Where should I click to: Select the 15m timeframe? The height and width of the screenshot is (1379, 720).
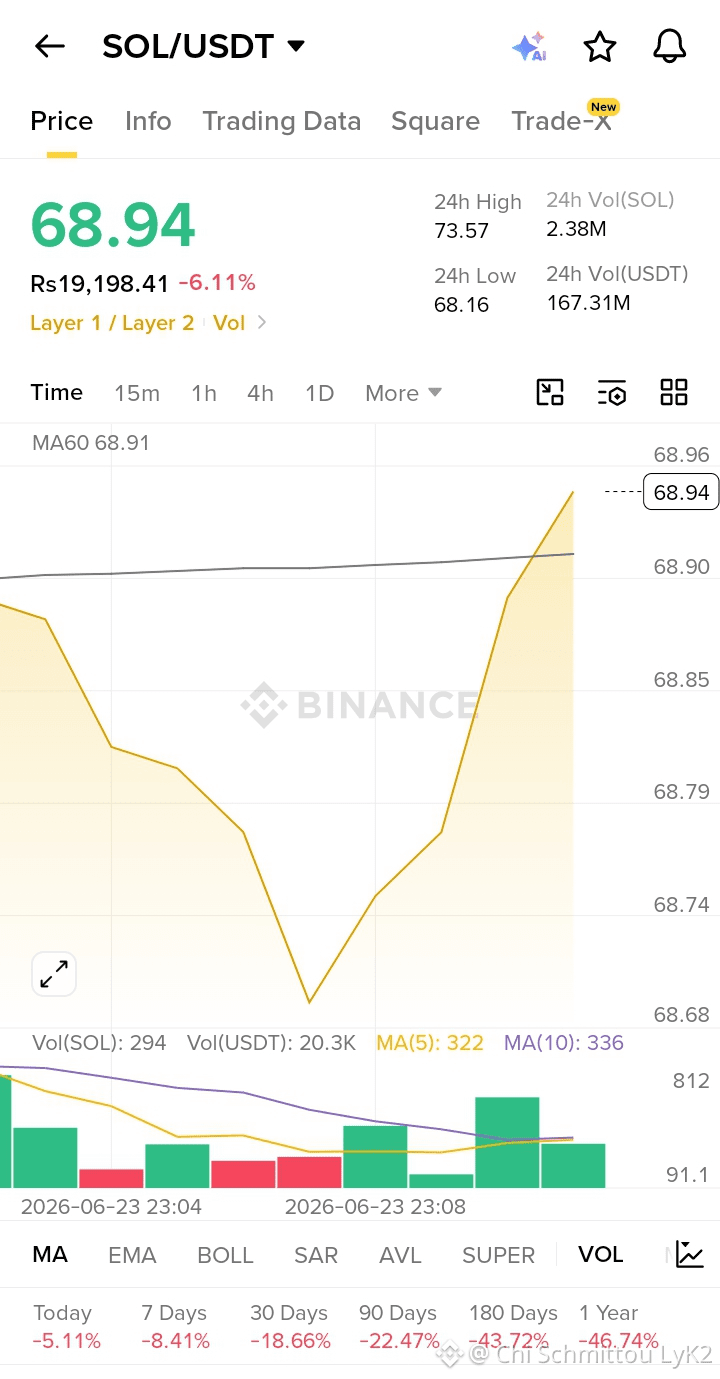(137, 393)
